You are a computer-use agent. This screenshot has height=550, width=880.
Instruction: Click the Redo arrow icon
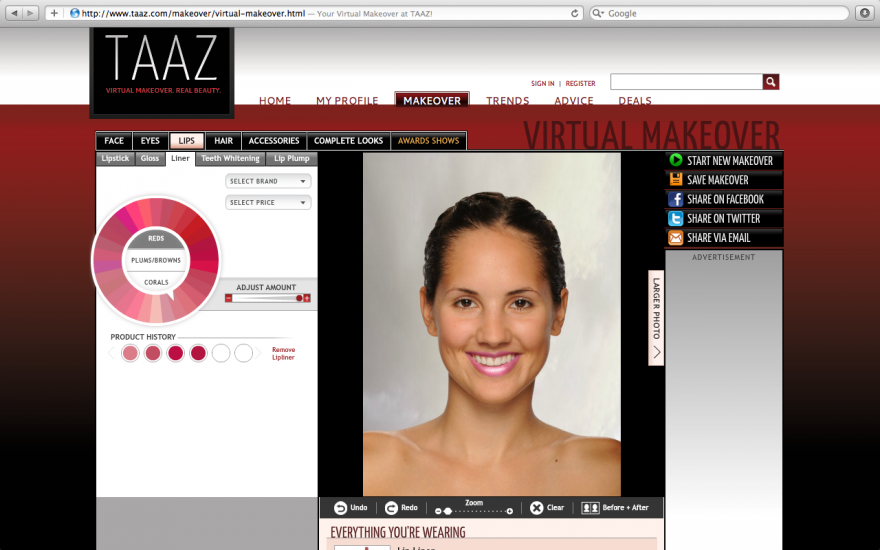pos(391,508)
